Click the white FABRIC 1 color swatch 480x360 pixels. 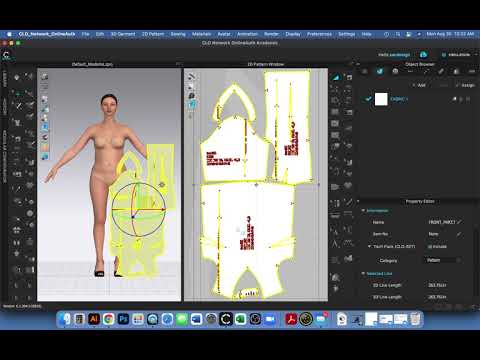coord(381,99)
